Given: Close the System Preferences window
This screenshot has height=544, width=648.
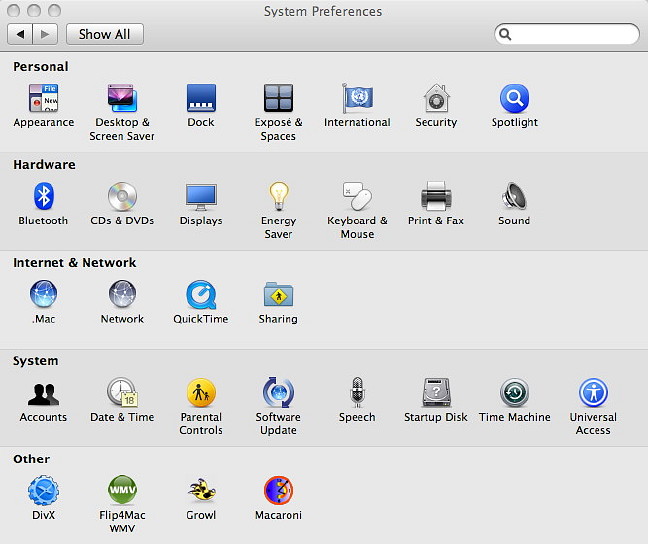Looking at the screenshot, I should pos(14,10).
